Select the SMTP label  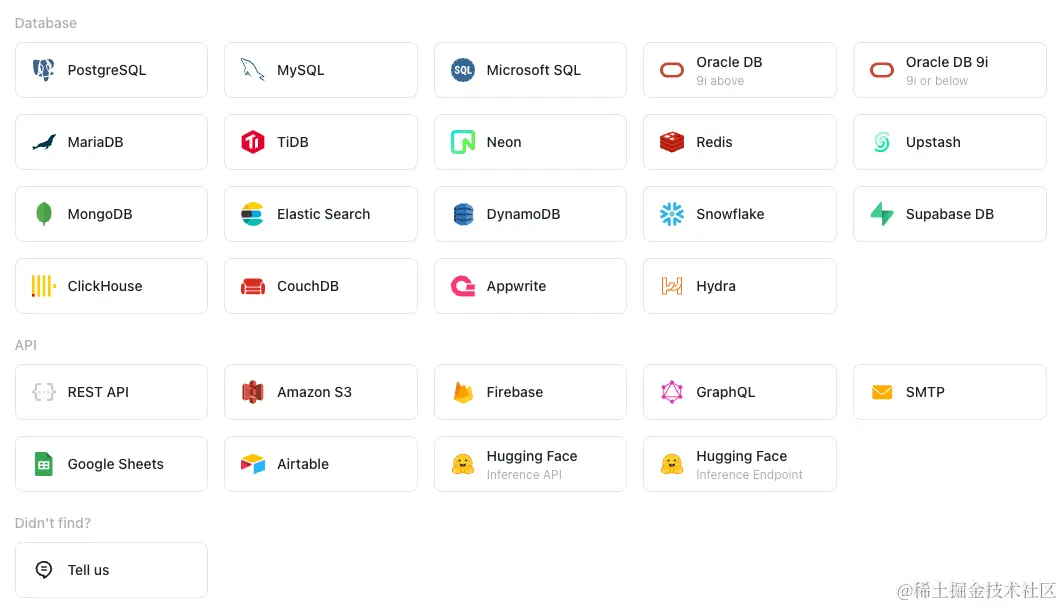pyautogui.click(x=925, y=392)
